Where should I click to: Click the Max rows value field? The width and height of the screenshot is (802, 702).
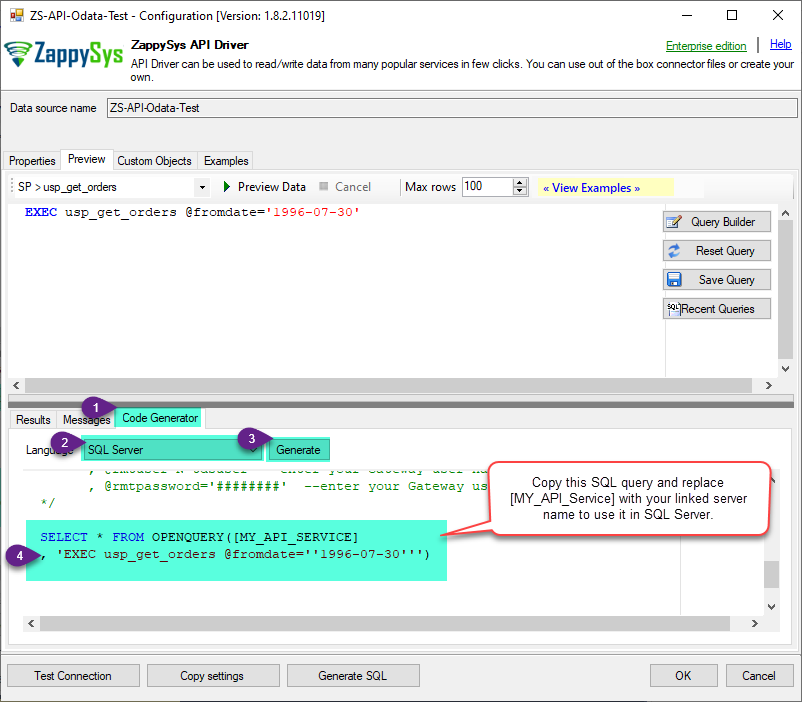coord(487,186)
